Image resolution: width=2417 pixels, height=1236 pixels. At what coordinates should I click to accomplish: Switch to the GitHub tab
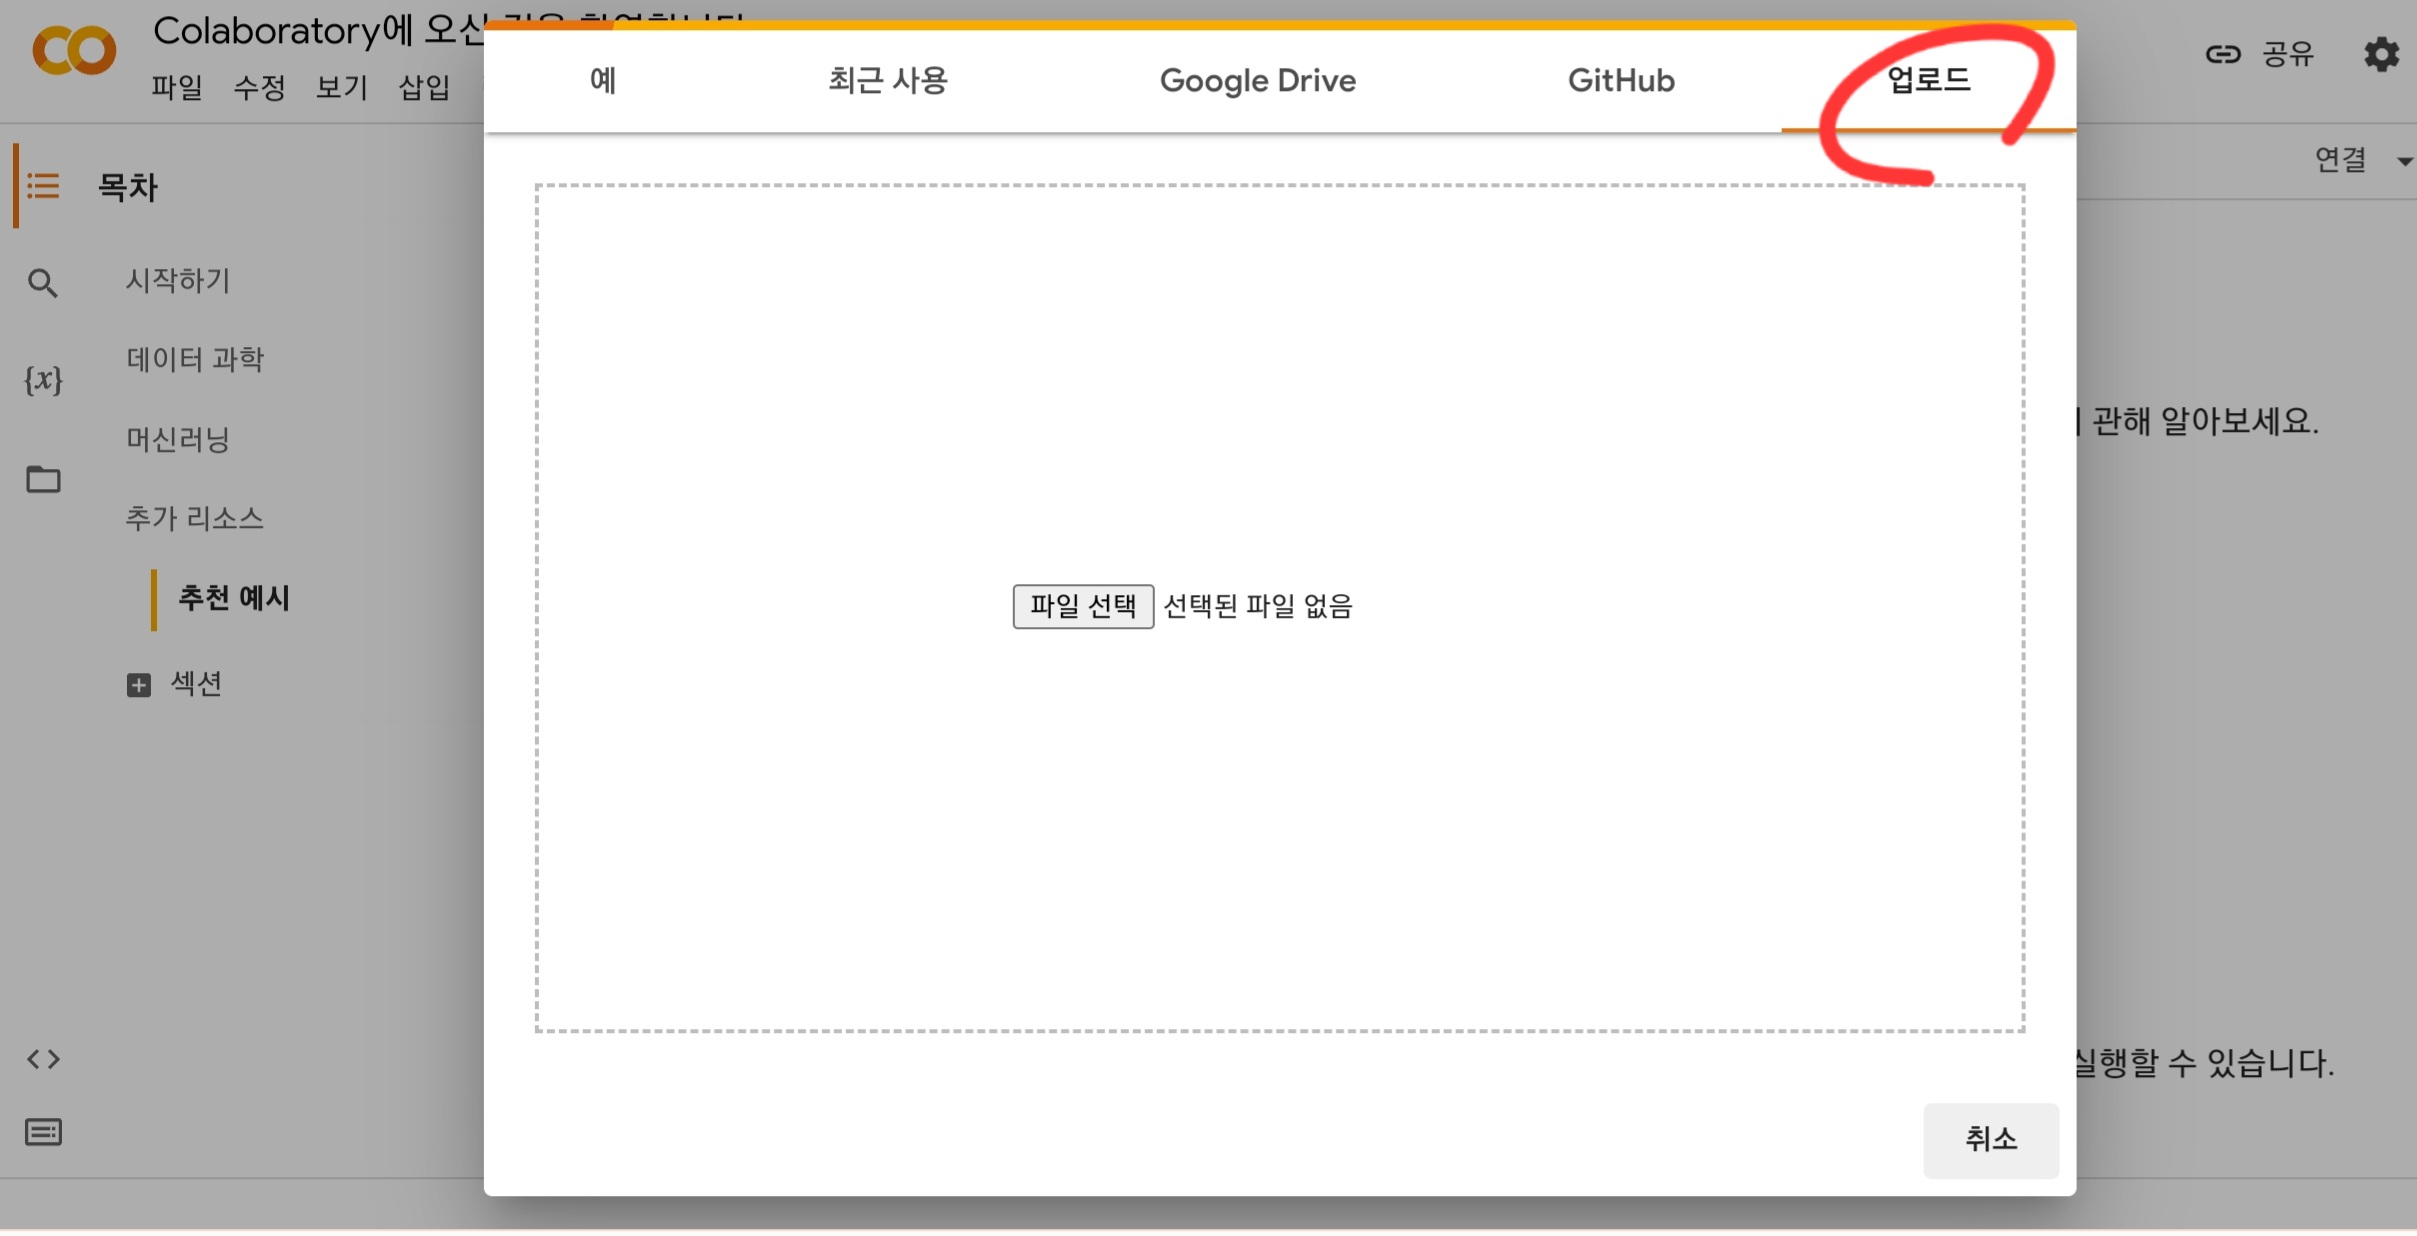tap(1620, 80)
